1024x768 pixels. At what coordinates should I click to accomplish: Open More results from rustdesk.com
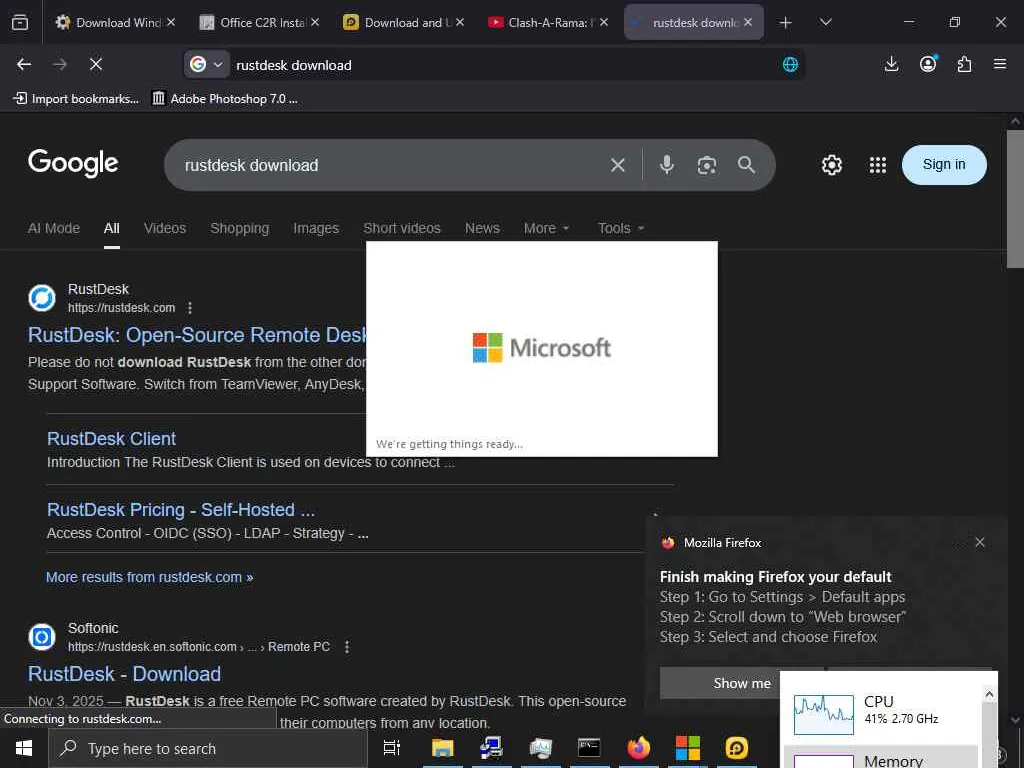click(x=150, y=577)
